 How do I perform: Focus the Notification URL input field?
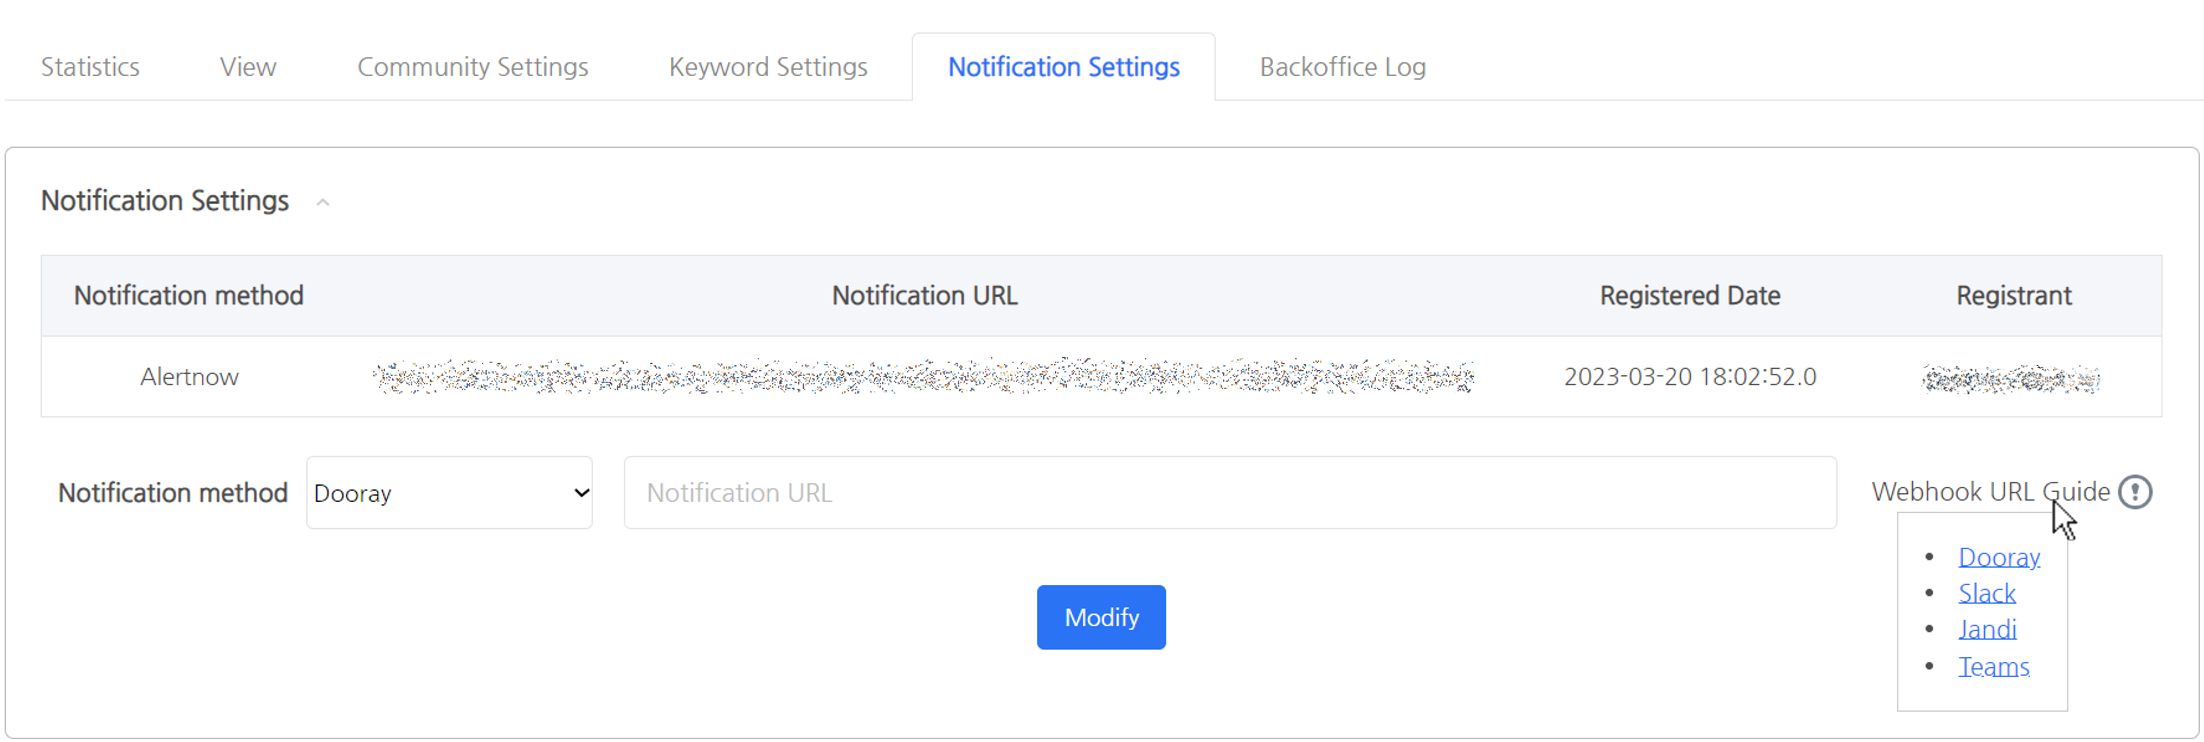[1230, 493]
